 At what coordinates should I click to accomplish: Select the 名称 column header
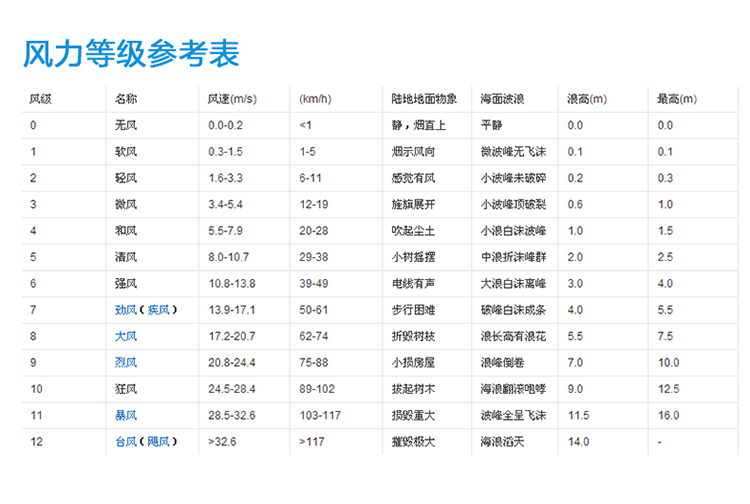(126, 100)
